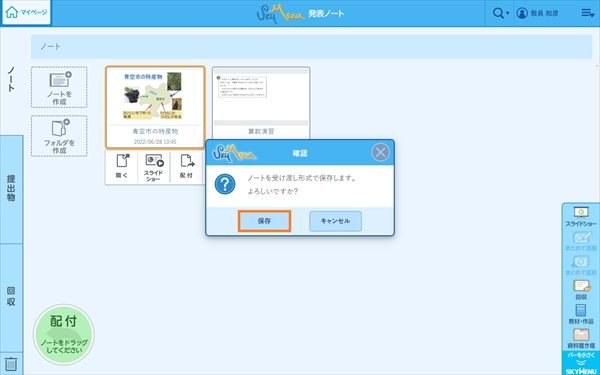
Task: Switch to the 提出物 side tab
Action: pos(11,189)
